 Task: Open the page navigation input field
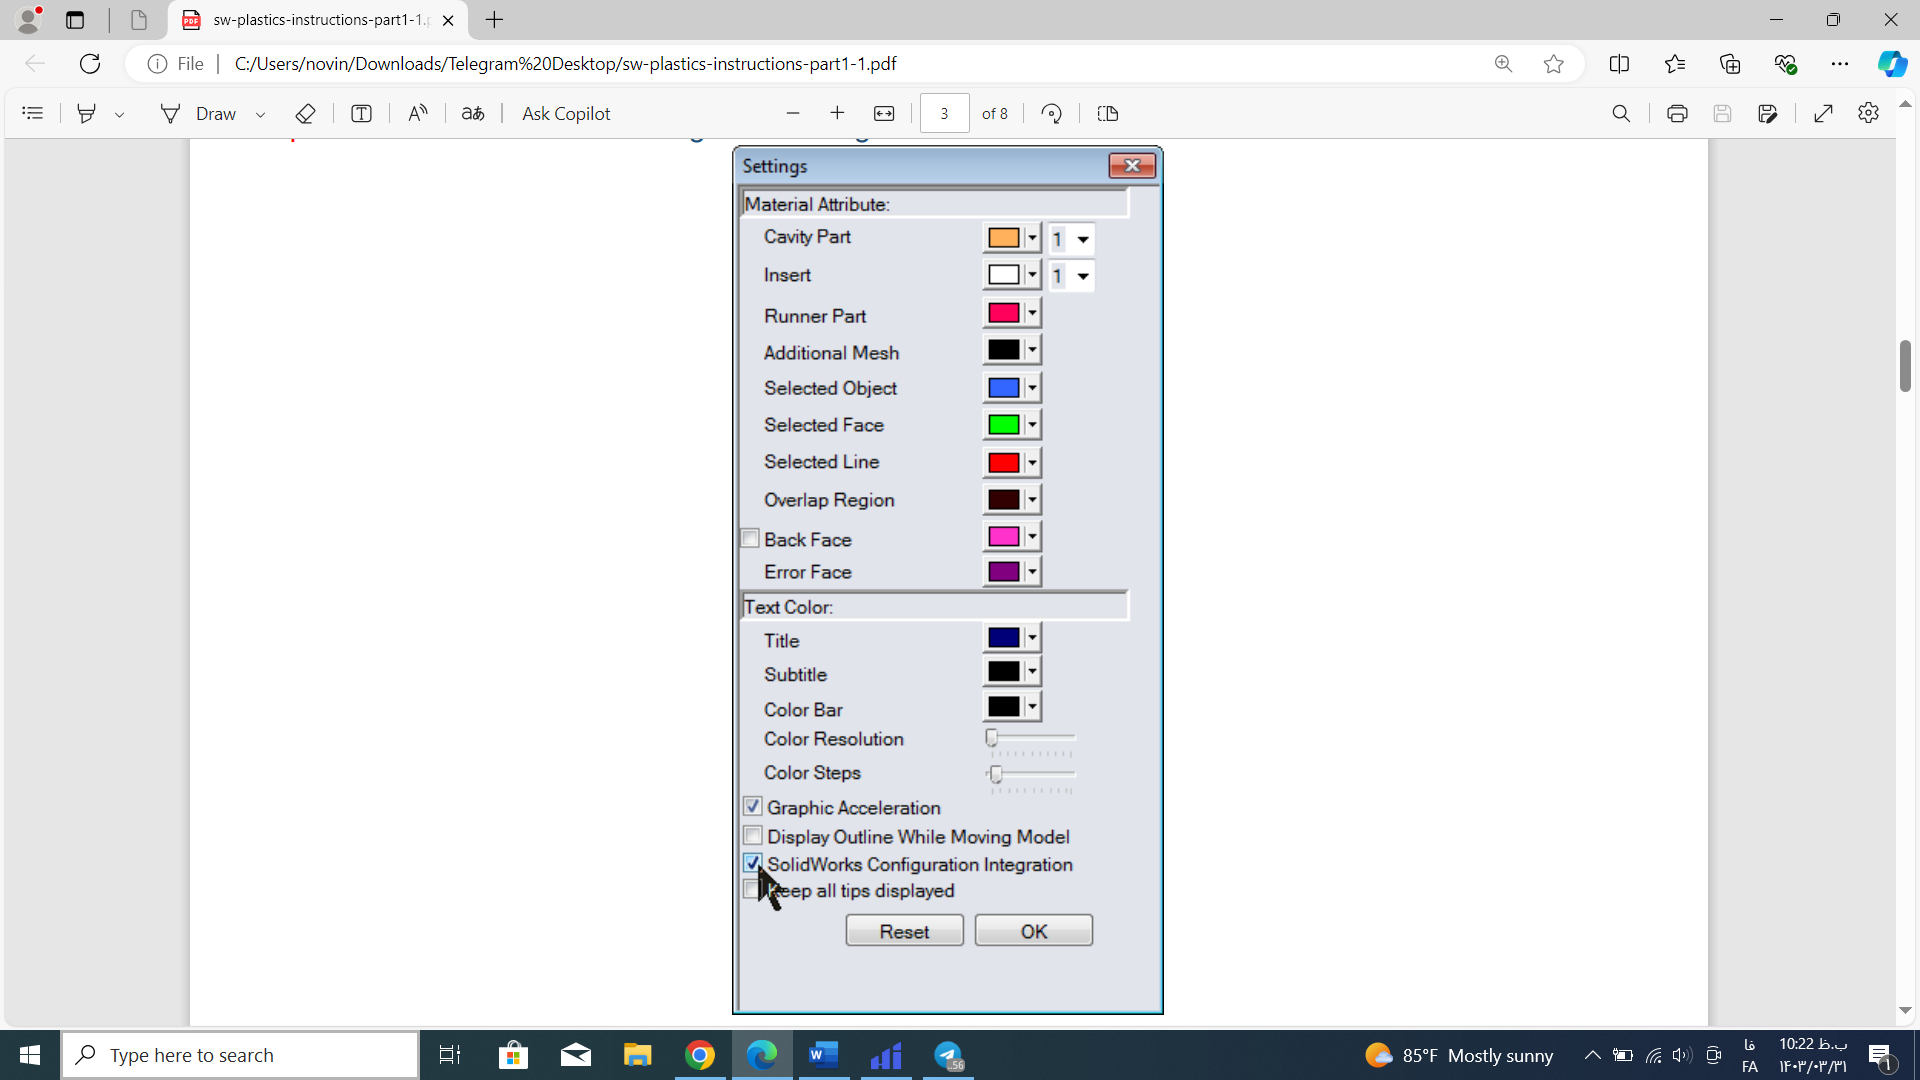tap(945, 113)
